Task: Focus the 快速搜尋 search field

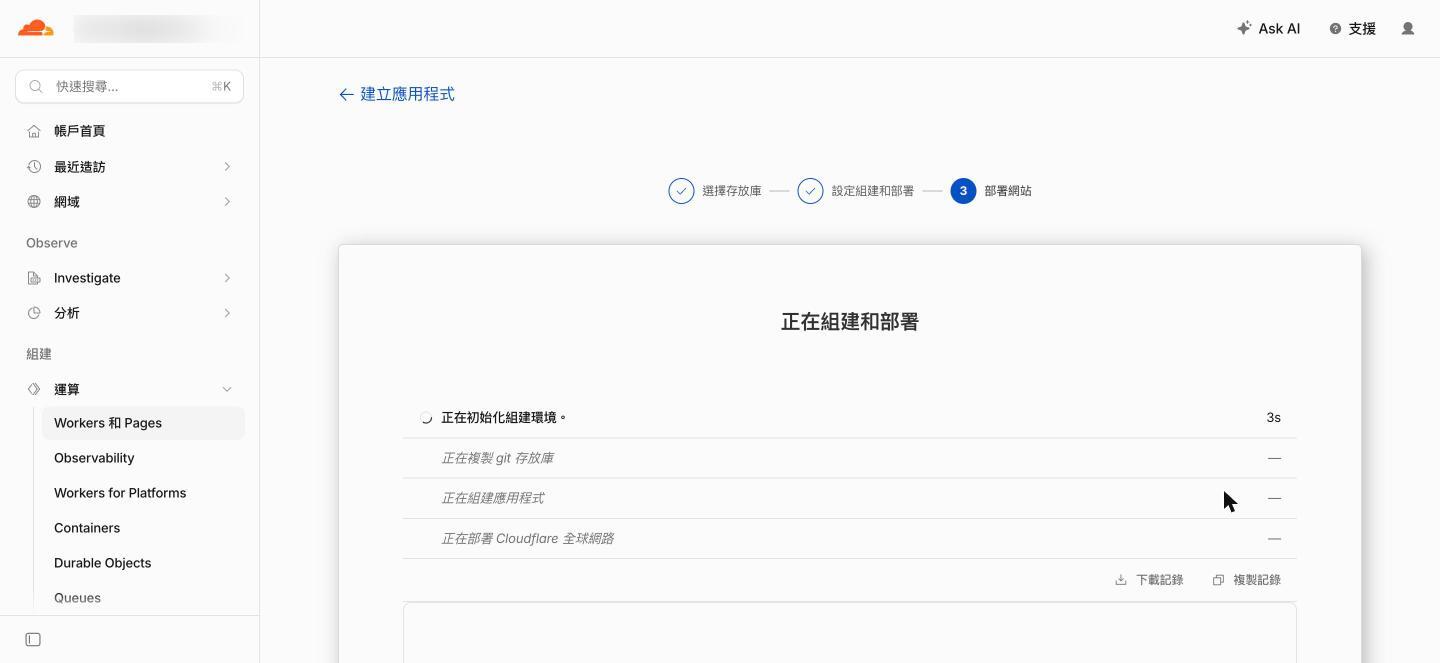Action: [130, 86]
